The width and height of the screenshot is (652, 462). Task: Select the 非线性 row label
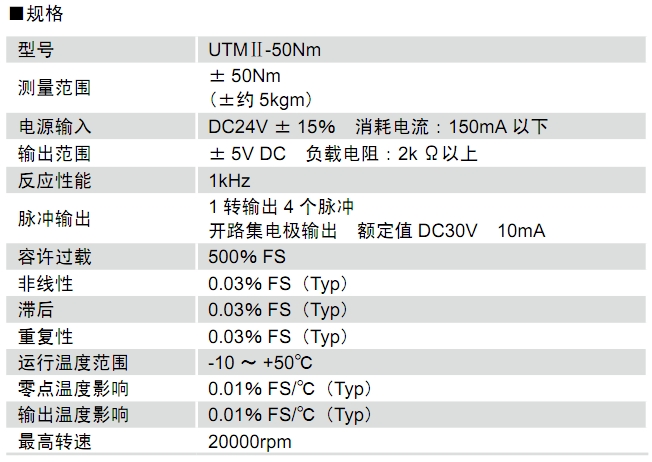45,284
